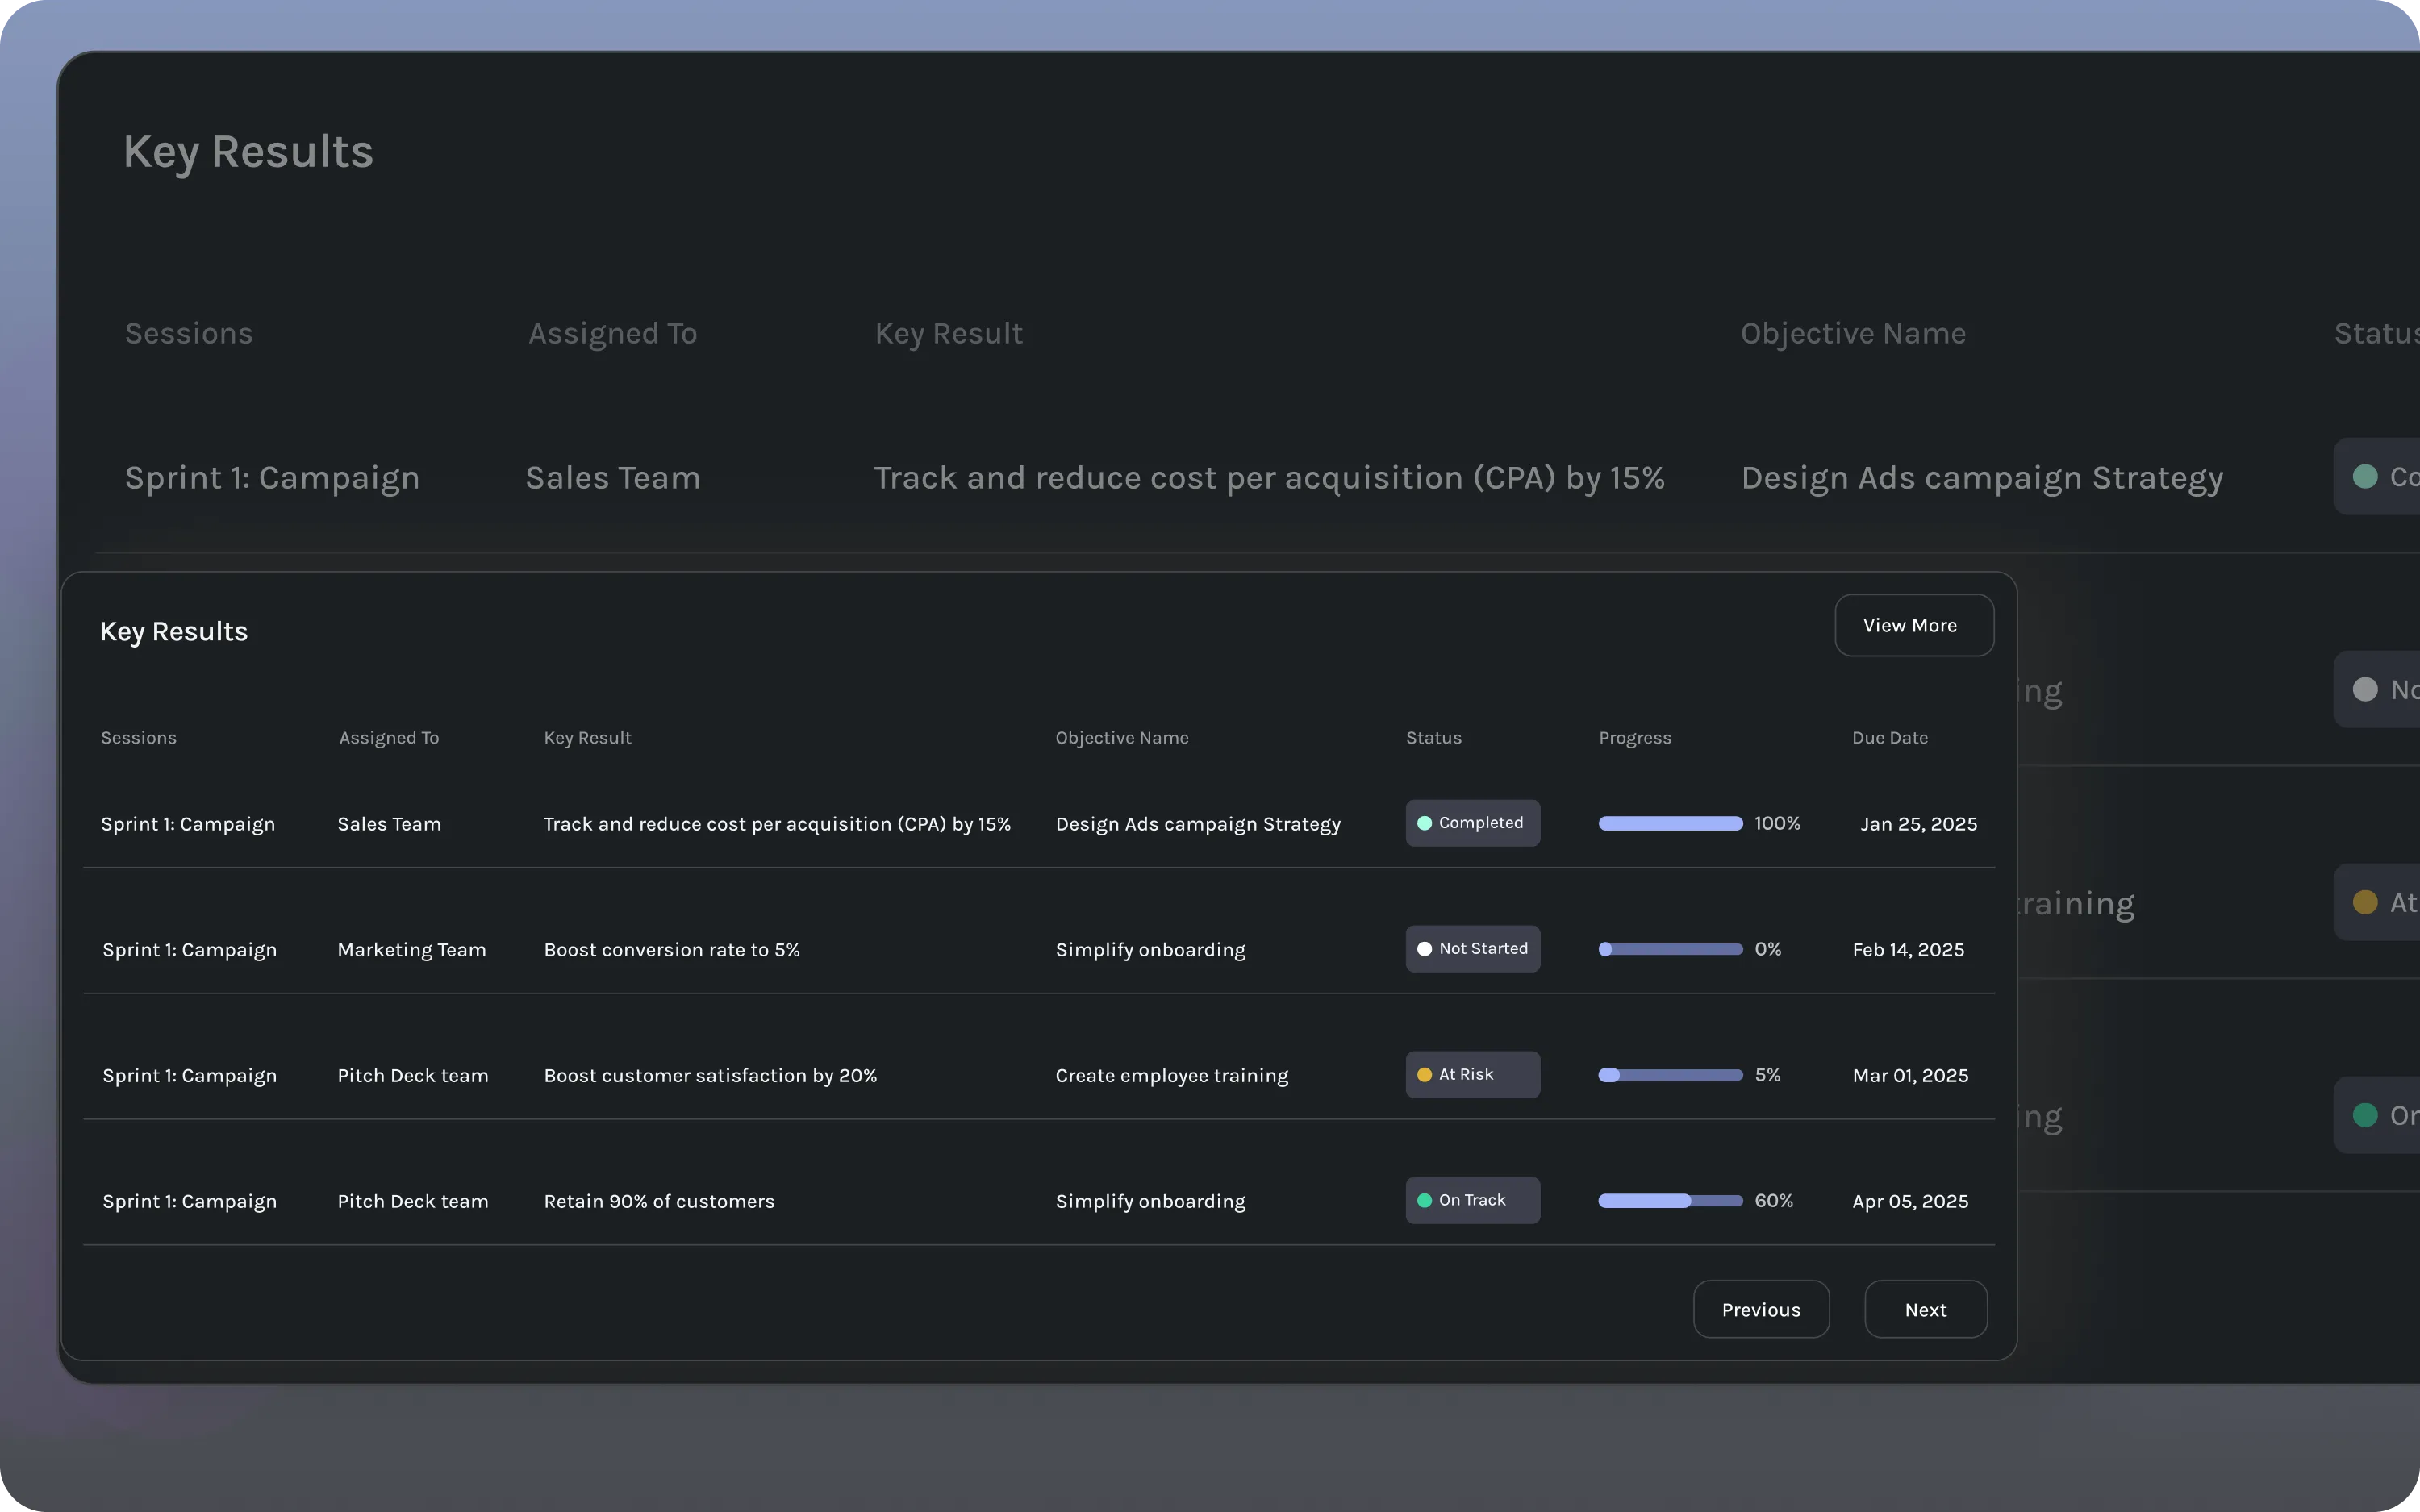Click the 0% progress bar

(1670, 949)
